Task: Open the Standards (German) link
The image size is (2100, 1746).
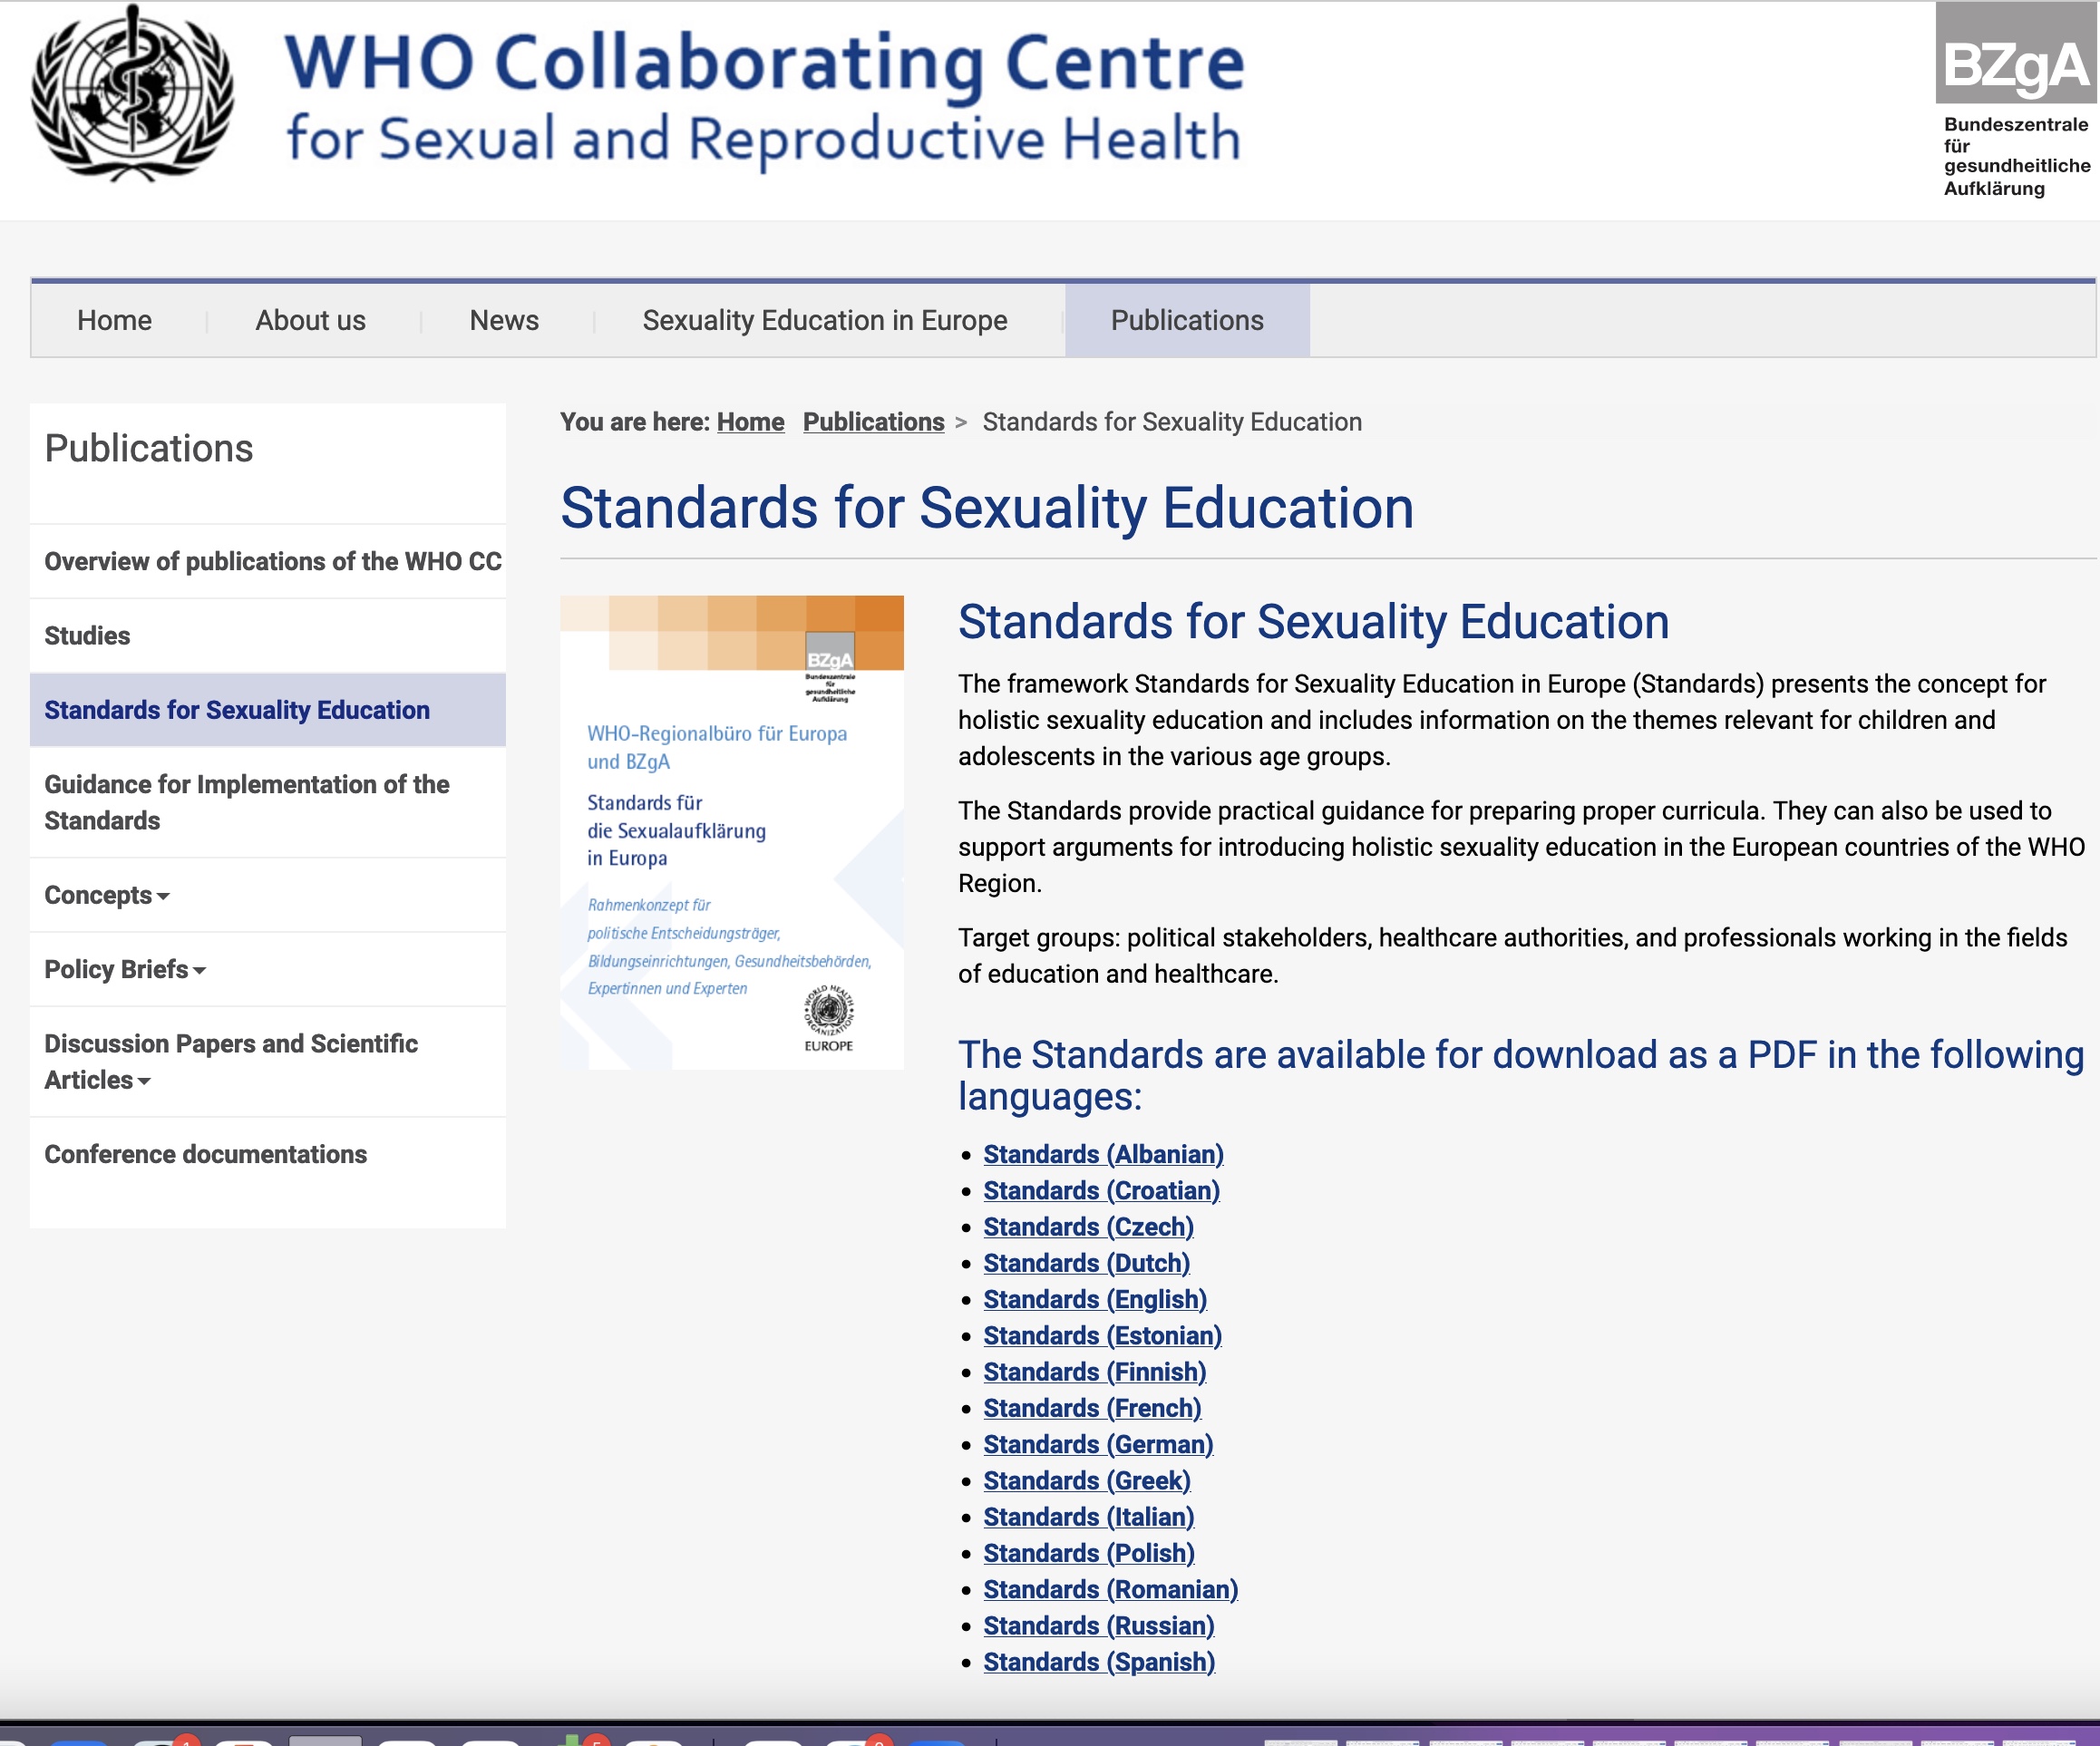Action: coord(1098,1444)
